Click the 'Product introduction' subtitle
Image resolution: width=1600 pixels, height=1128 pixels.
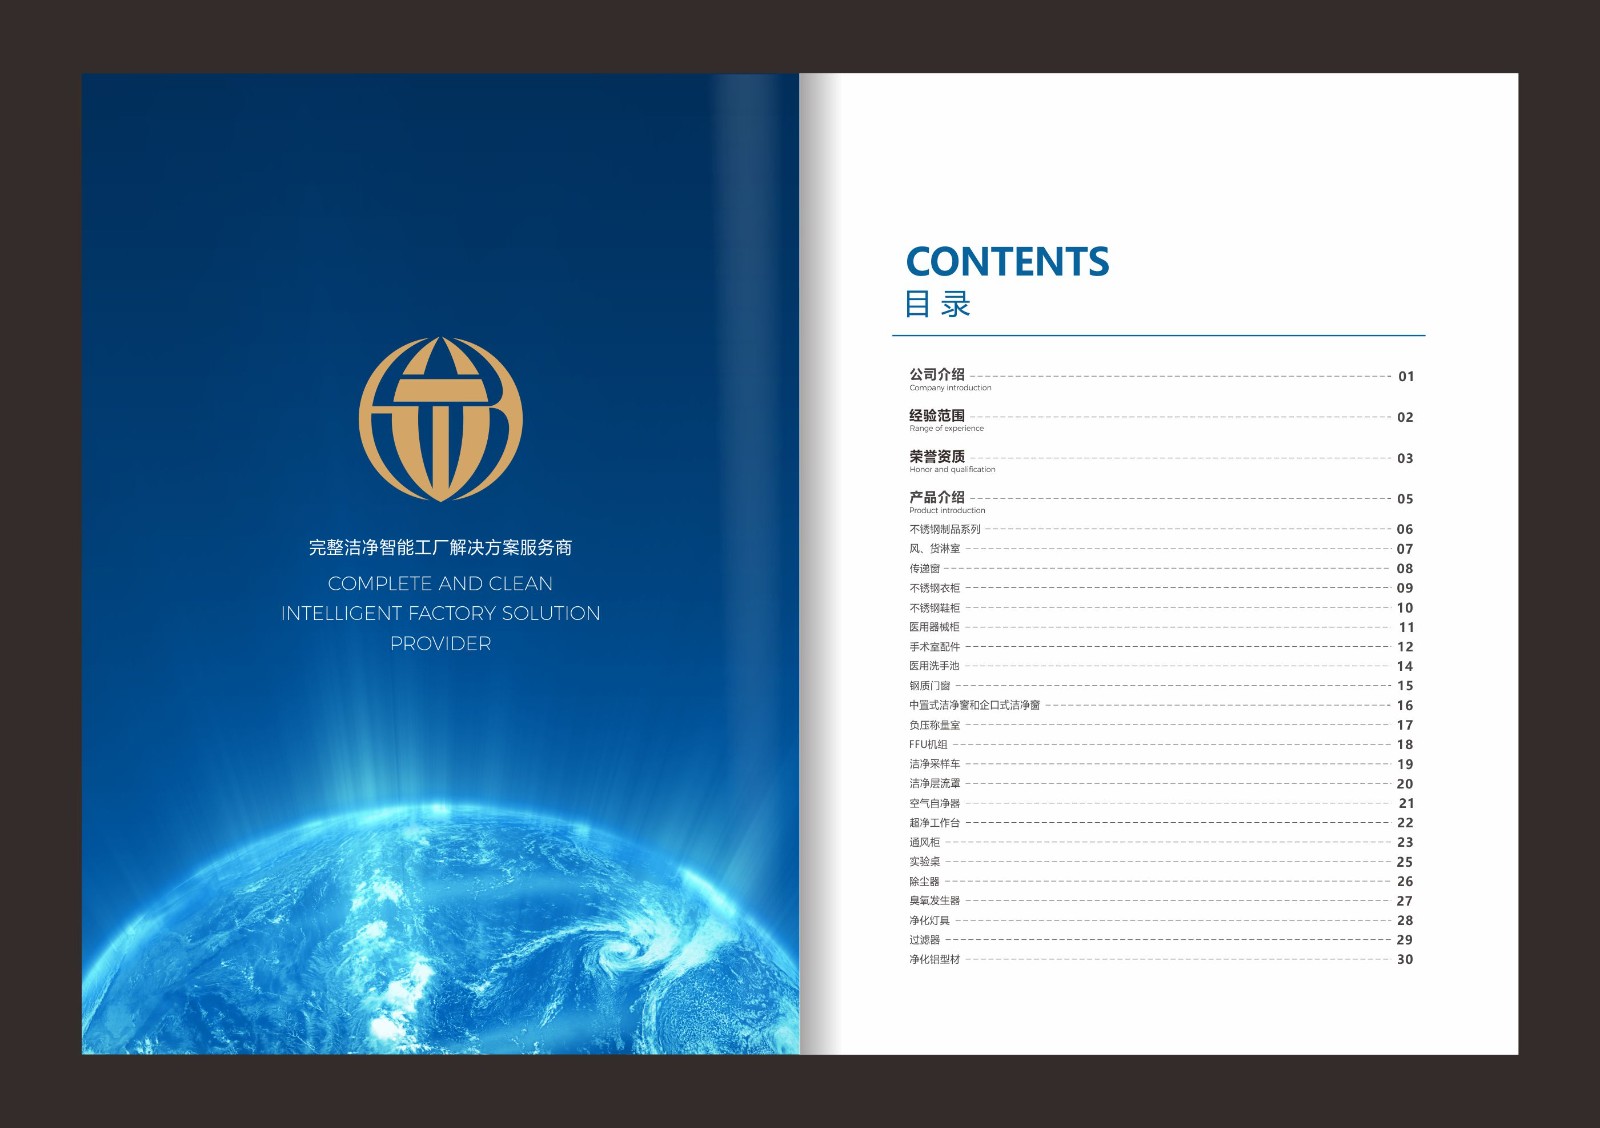point(947,510)
